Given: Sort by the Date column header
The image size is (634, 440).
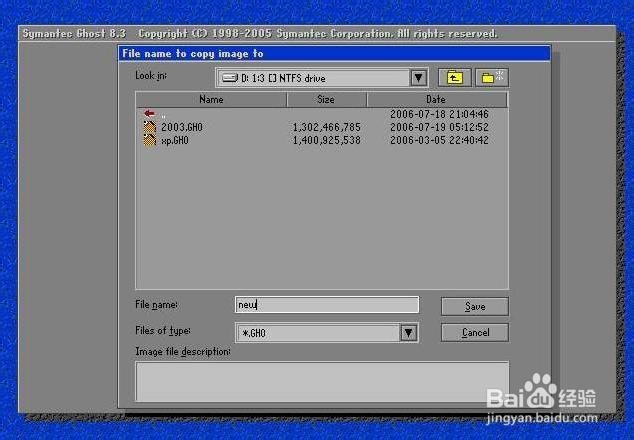Looking at the screenshot, I should tap(436, 99).
